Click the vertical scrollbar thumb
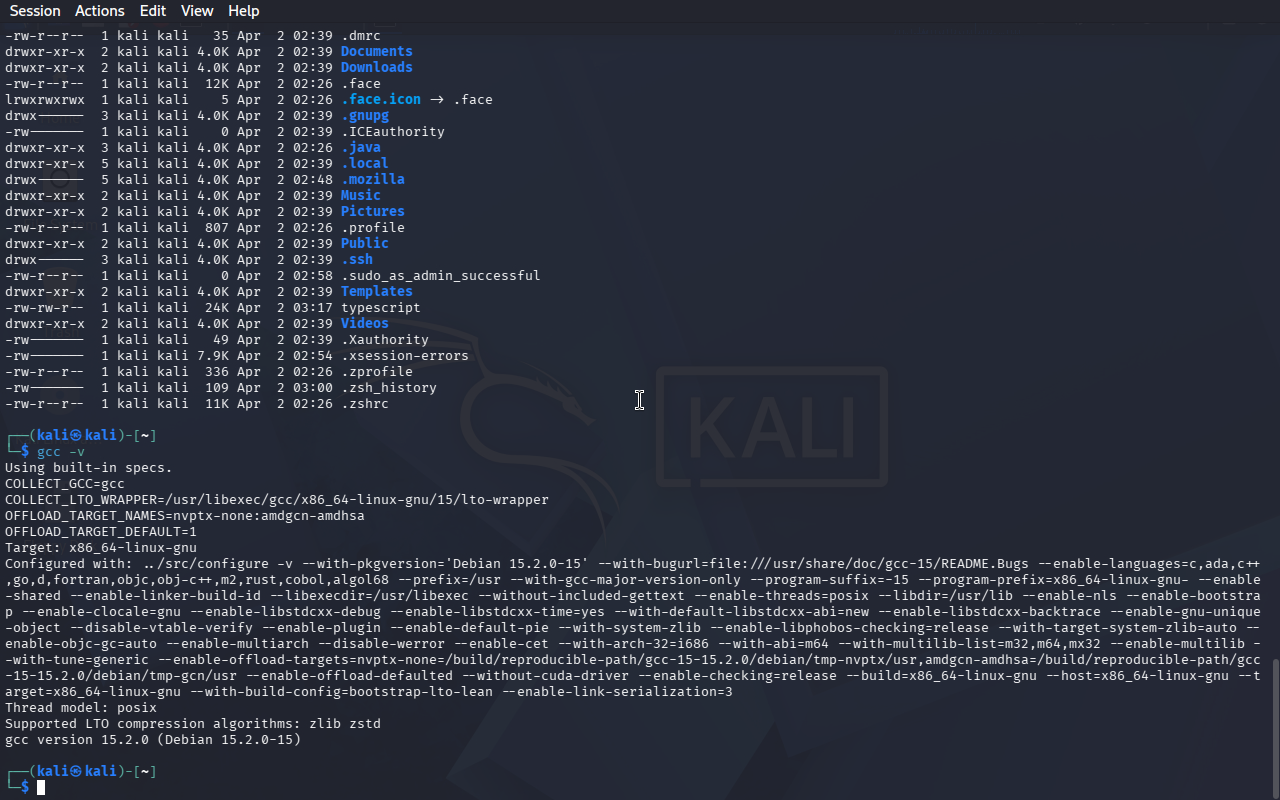This screenshot has height=800, width=1280. (1275, 727)
